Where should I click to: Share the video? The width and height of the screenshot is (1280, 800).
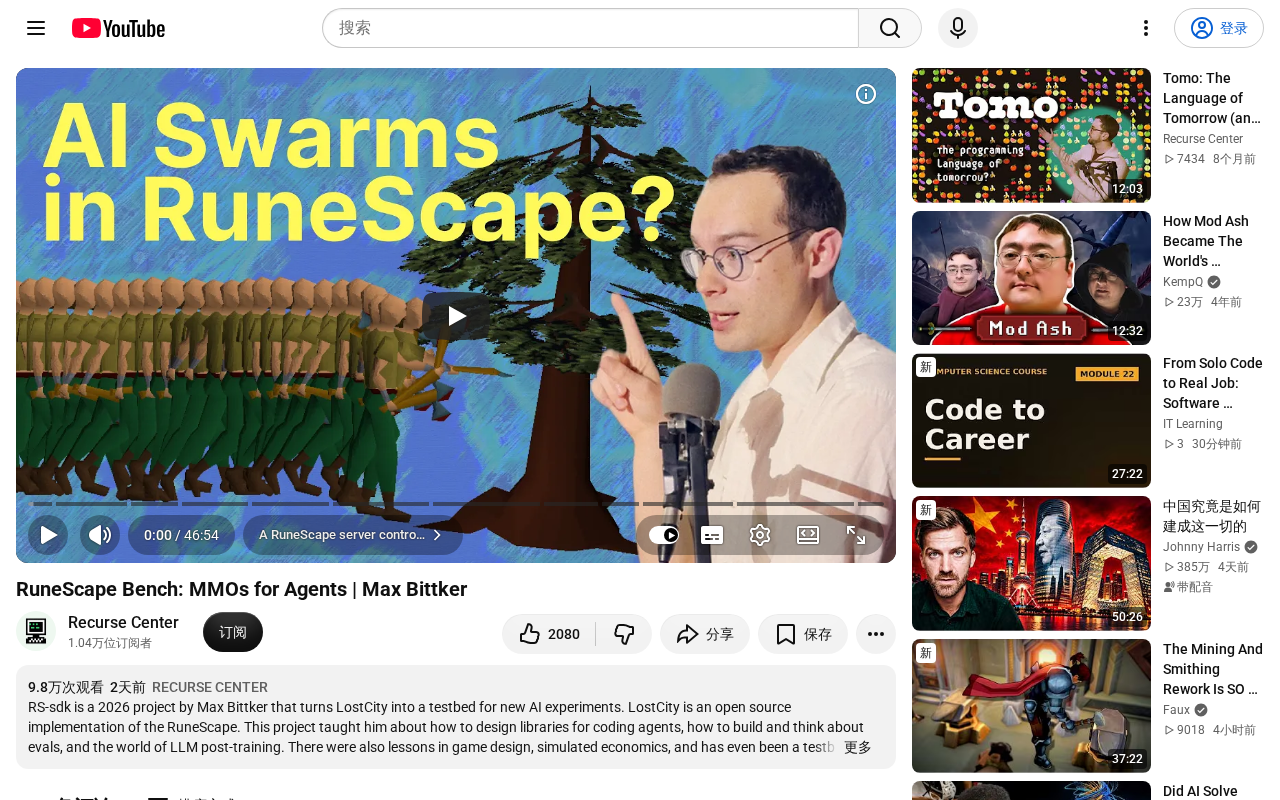pos(705,634)
